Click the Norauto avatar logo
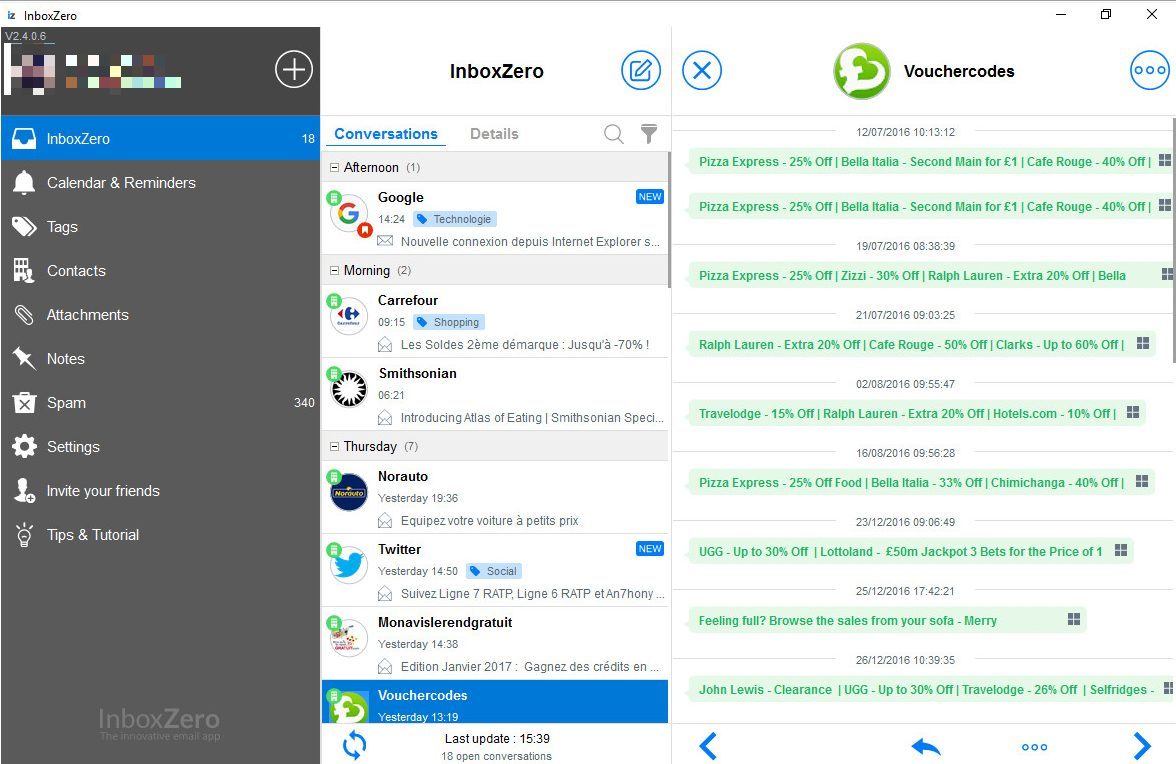This screenshot has width=1176, height=764. tap(349, 492)
